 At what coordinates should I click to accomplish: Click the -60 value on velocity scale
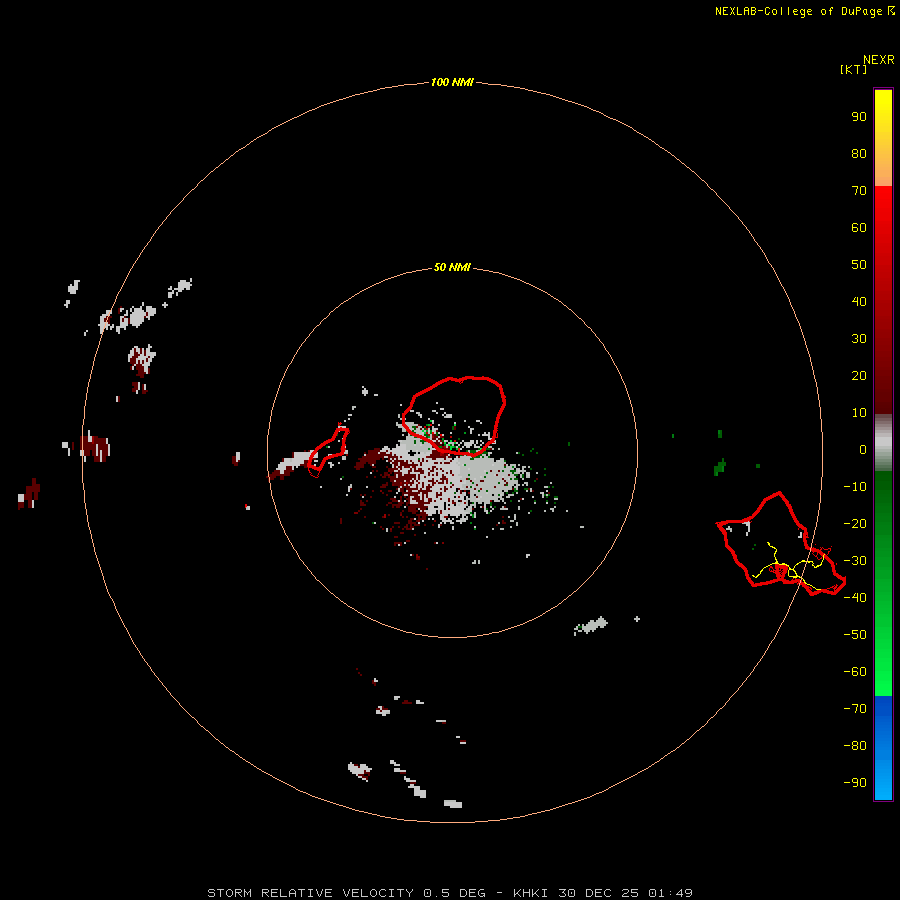855,672
